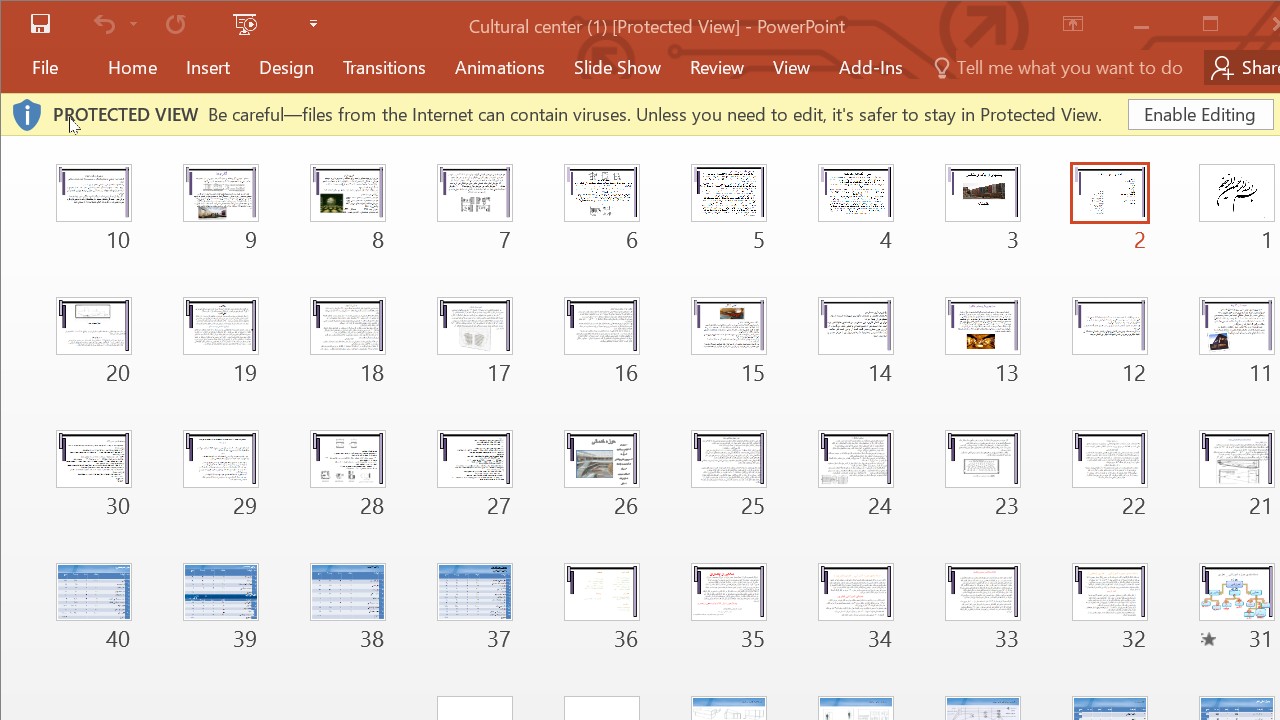This screenshot has width=1280, height=720.
Task: Select slide 15 thumbnail
Action: tap(729, 326)
